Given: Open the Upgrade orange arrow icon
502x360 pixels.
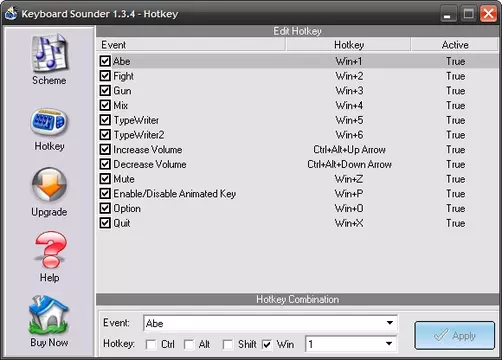Looking at the screenshot, I should tap(49, 184).
